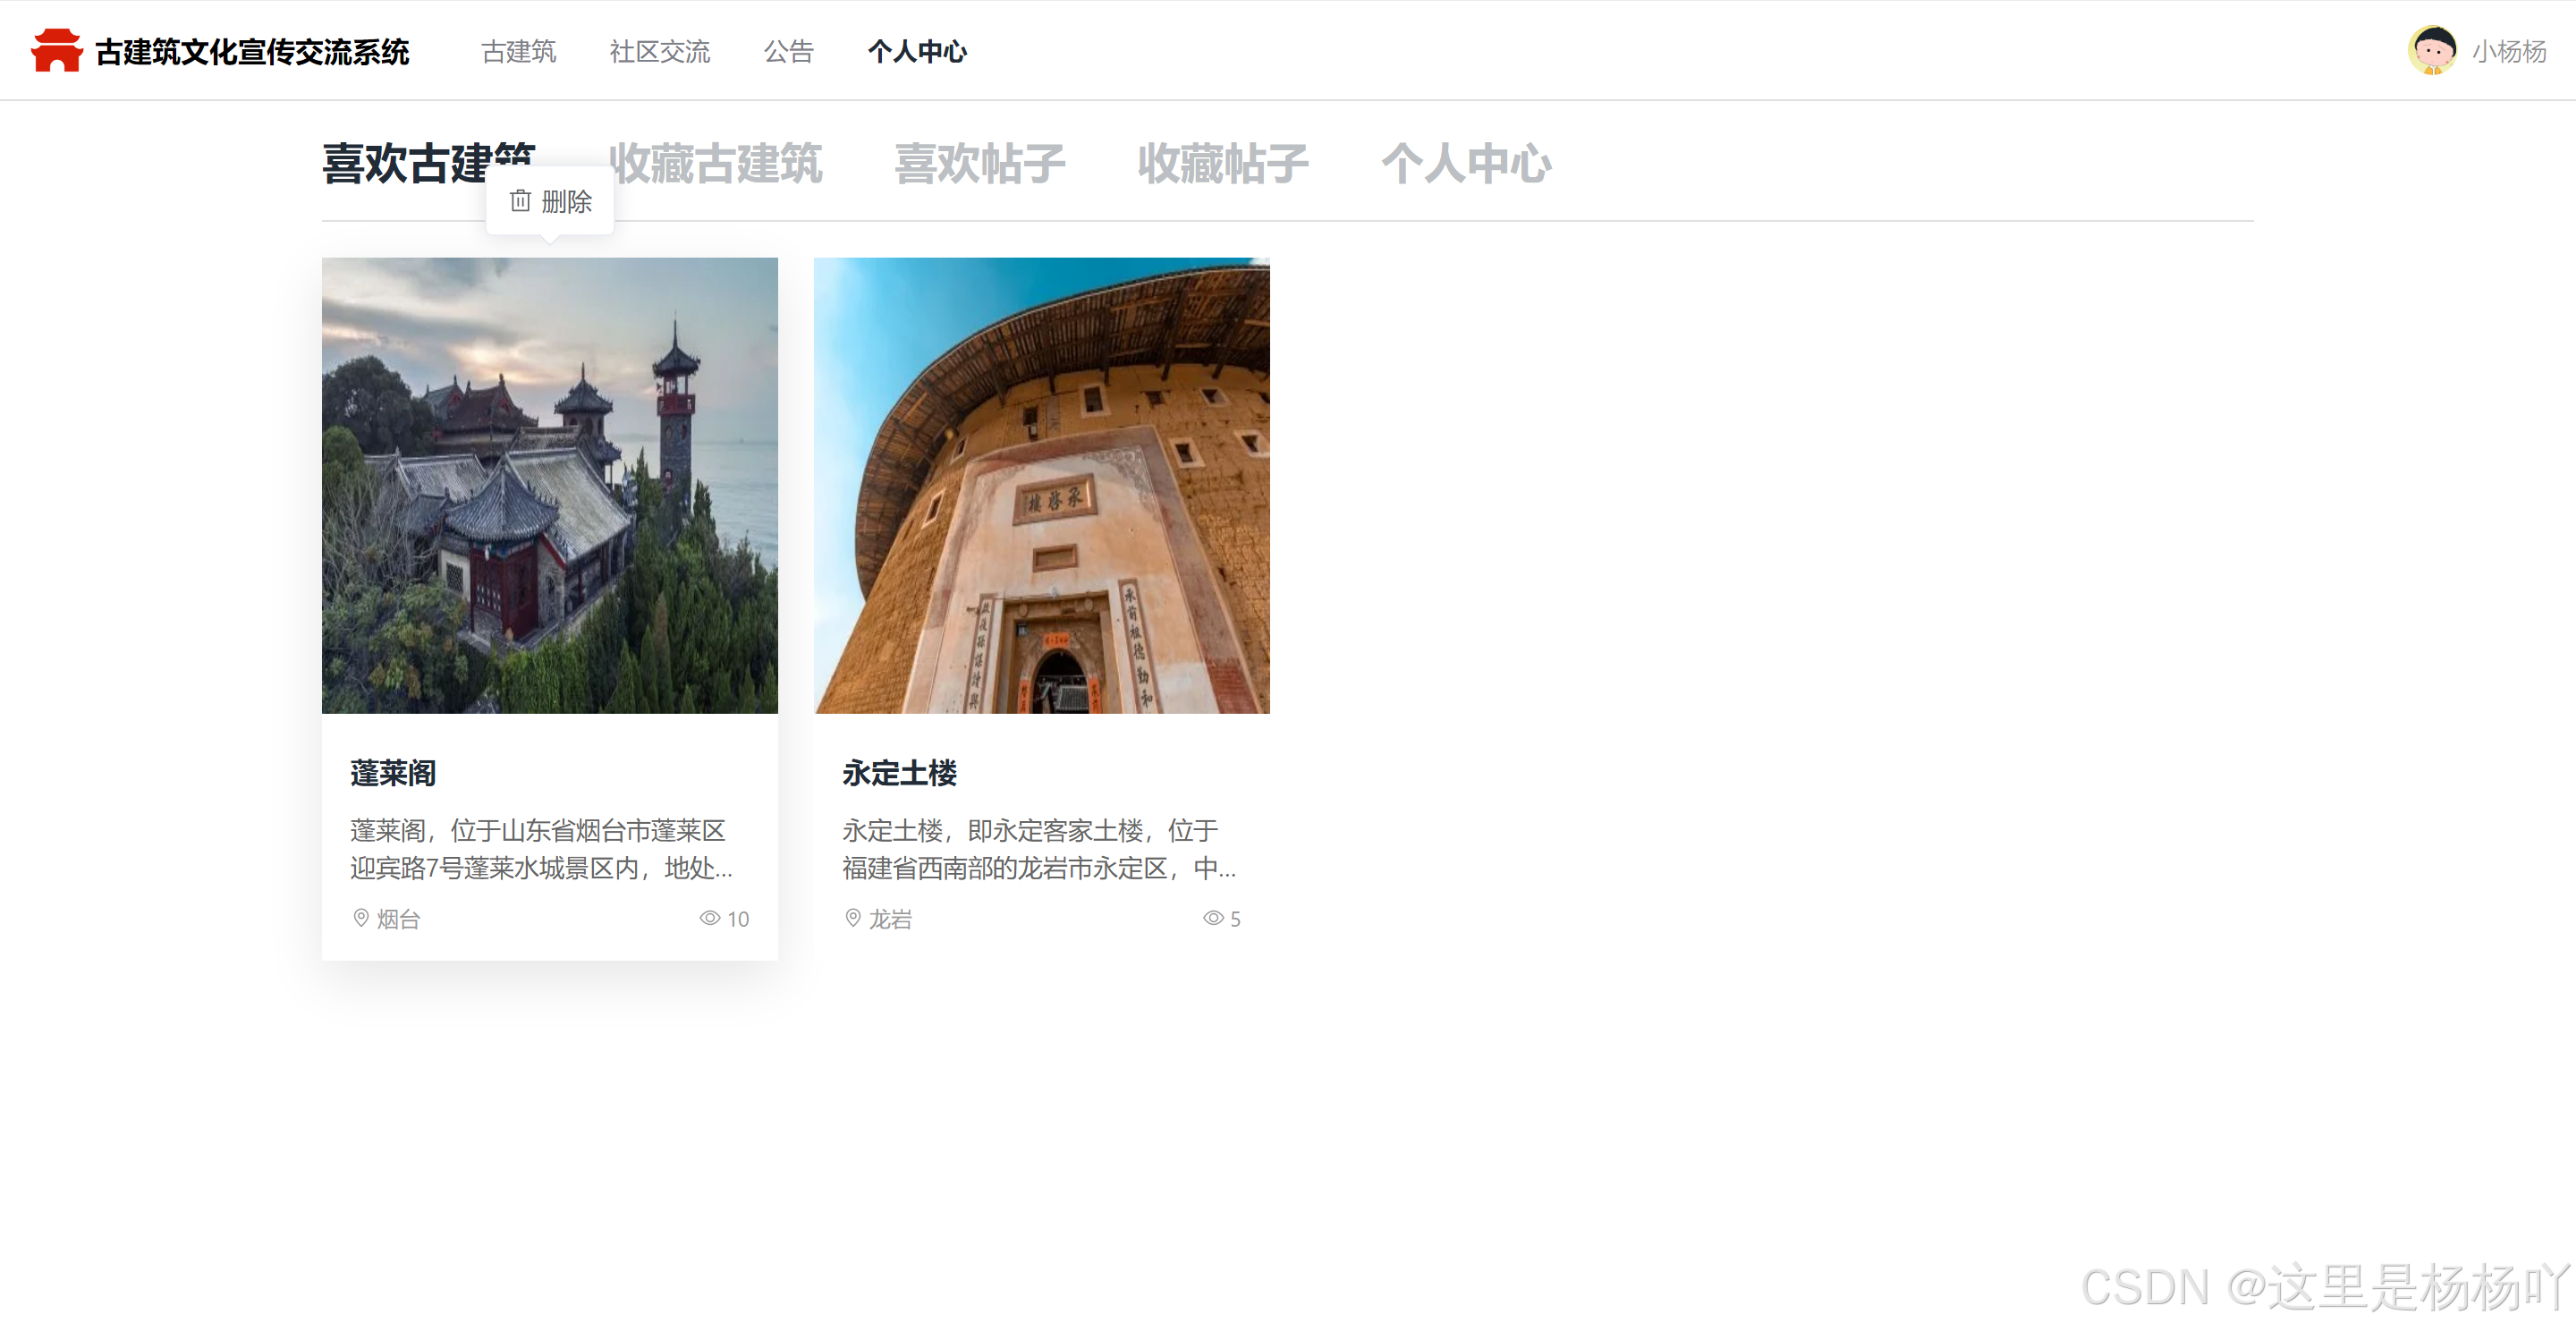
Task: Click location pin icon beside 烟台
Action: (361, 918)
